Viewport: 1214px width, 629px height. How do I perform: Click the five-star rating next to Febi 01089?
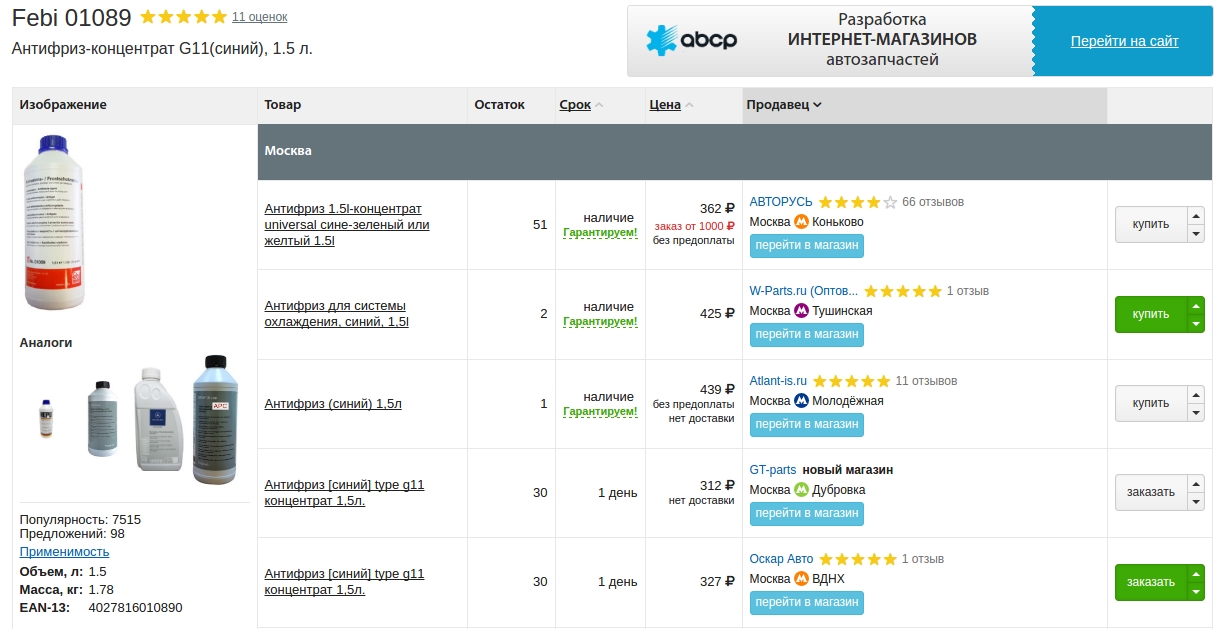(183, 17)
